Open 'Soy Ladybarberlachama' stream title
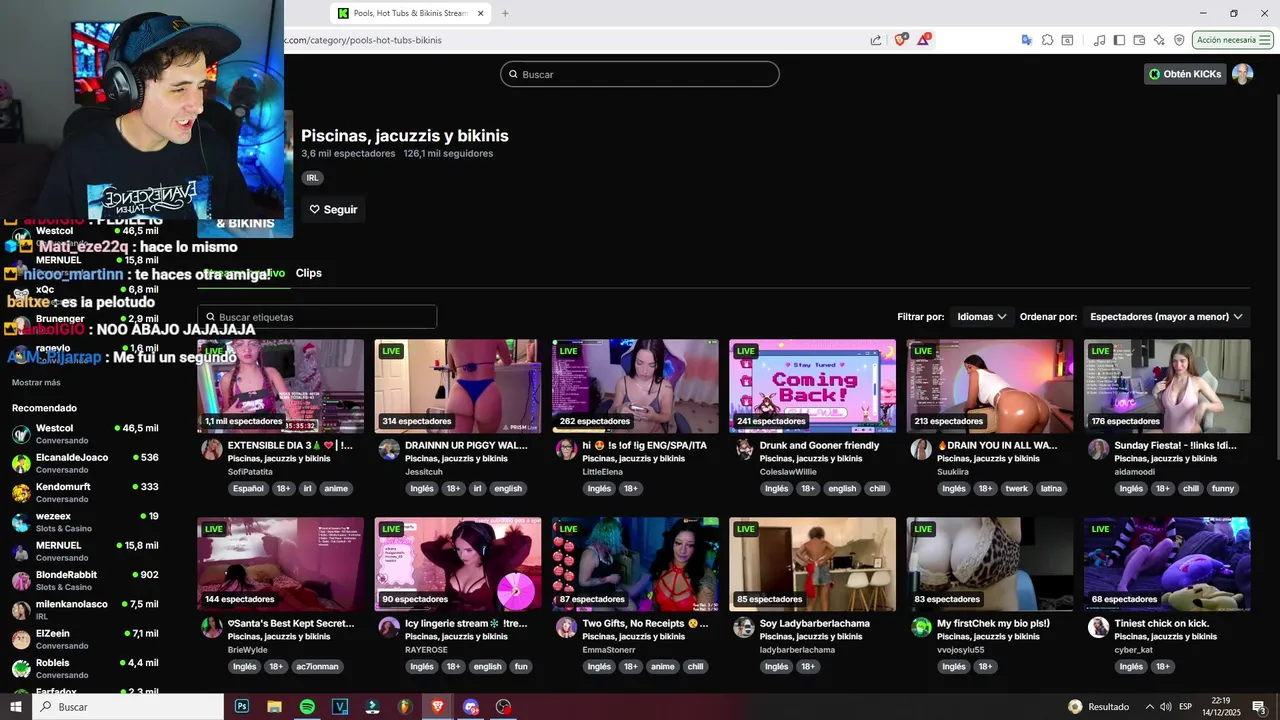The height and width of the screenshot is (720, 1280). 815,623
